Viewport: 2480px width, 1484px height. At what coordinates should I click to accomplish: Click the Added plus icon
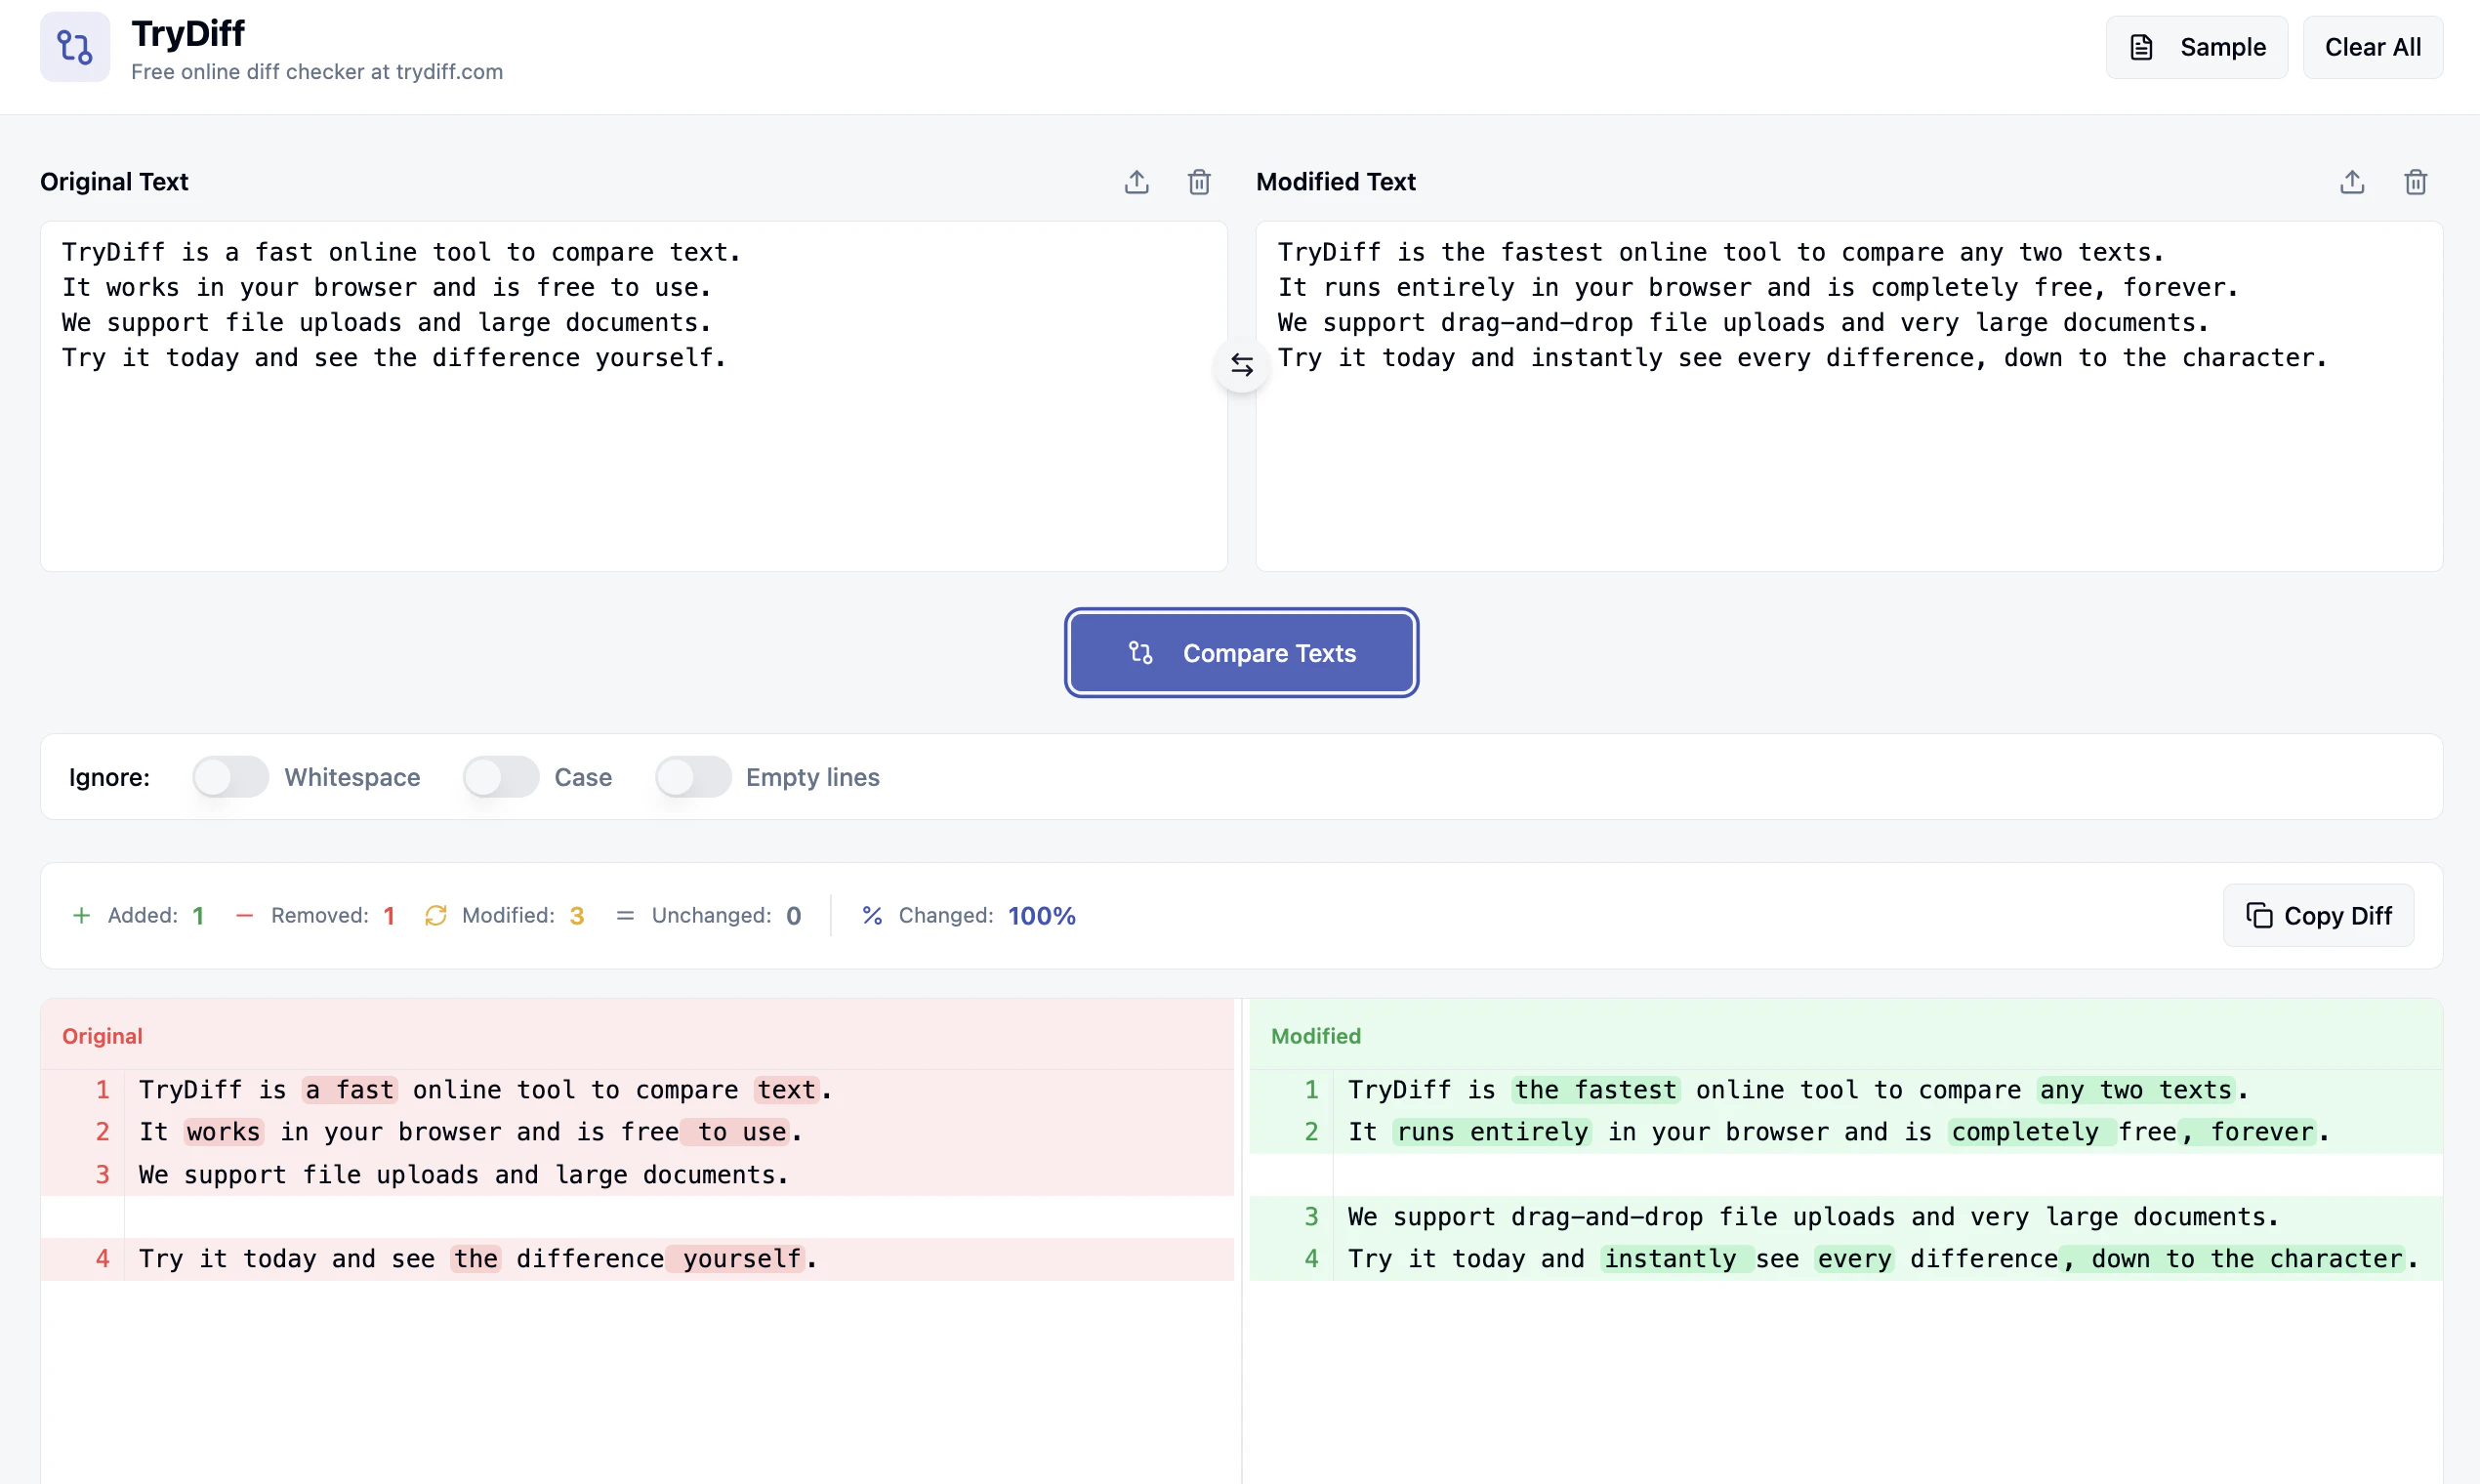click(82, 915)
